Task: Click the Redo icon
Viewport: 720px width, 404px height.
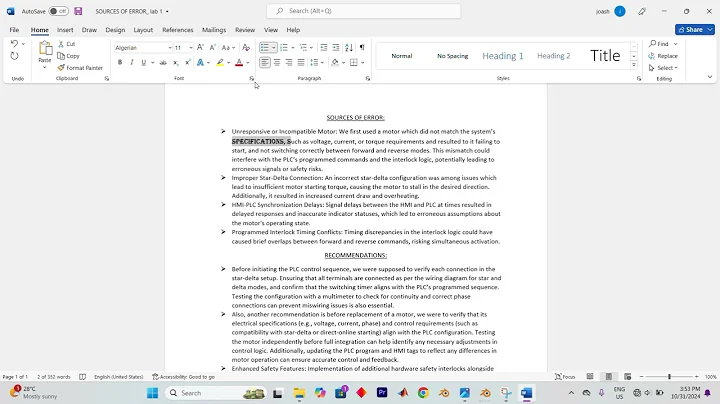Action: pos(14,56)
